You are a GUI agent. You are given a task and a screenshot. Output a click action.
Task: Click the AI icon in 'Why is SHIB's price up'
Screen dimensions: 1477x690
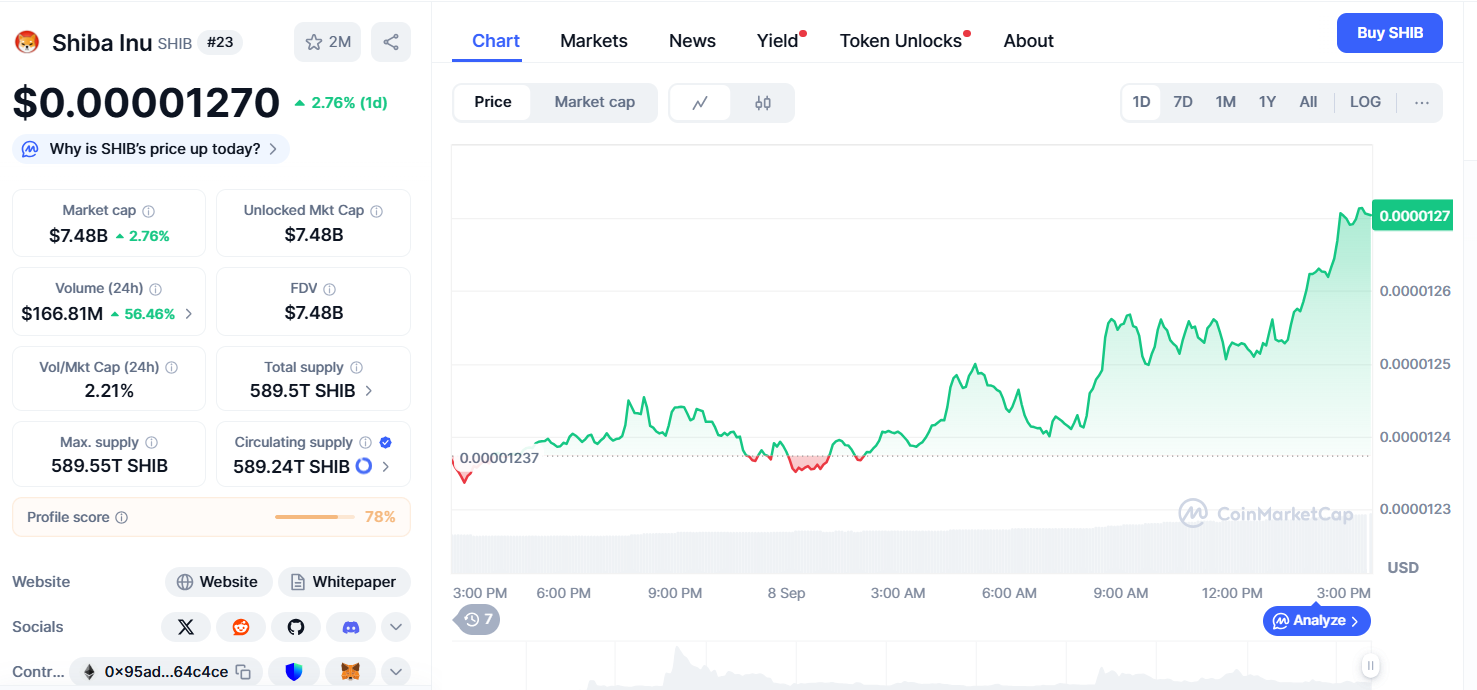pos(31,149)
